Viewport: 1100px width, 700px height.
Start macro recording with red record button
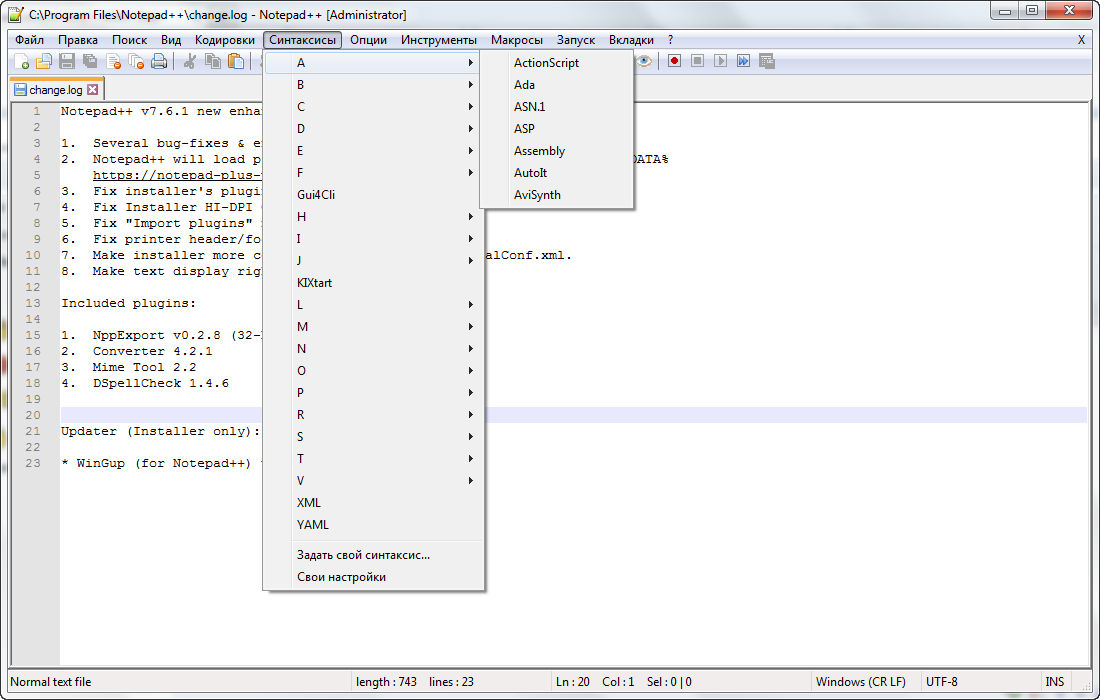click(x=675, y=61)
